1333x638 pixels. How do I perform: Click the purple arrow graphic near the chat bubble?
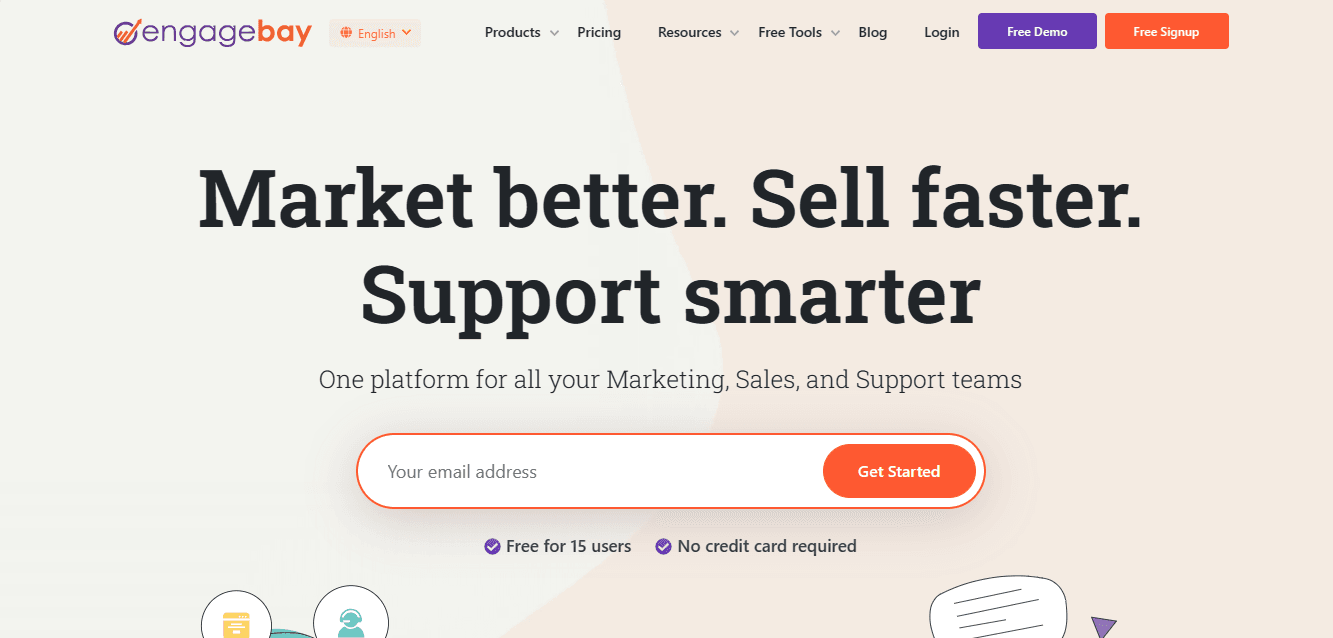(1102, 625)
